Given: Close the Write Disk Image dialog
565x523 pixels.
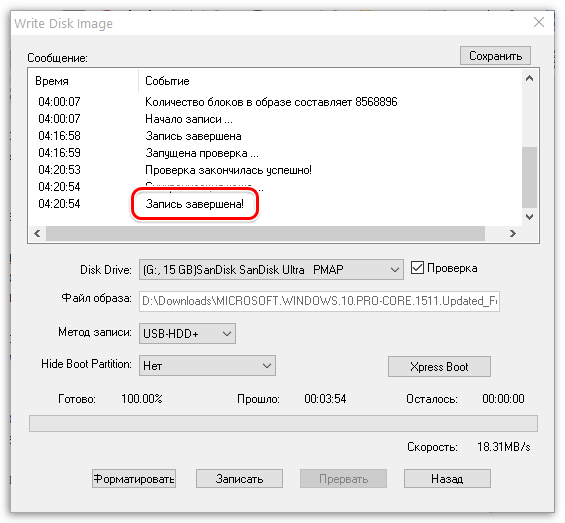Looking at the screenshot, I should pyautogui.click(x=539, y=22).
